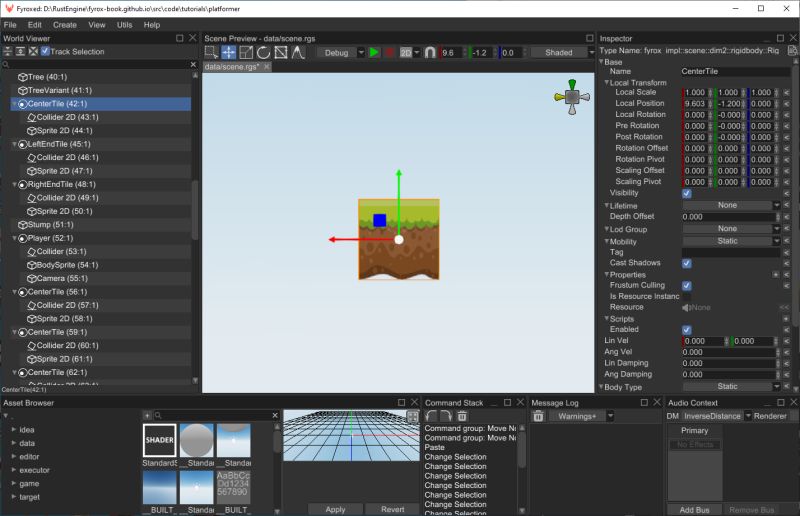This screenshot has height=516, width=800.
Task: Click the Add Bus button
Action: (694, 509)
